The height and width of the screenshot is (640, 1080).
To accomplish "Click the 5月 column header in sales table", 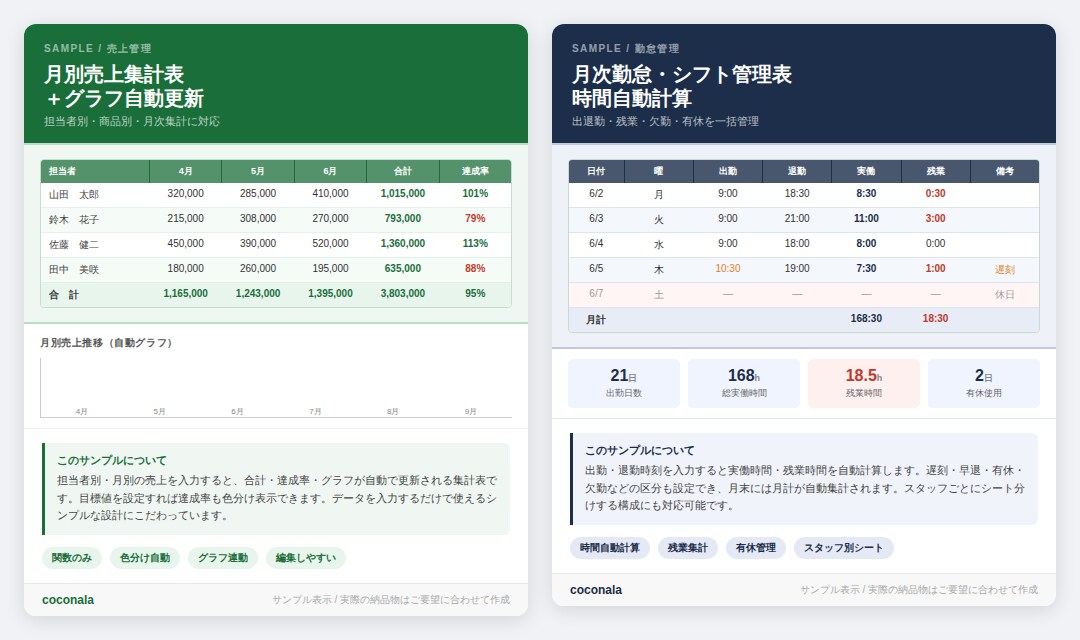I will coord(258,171).
